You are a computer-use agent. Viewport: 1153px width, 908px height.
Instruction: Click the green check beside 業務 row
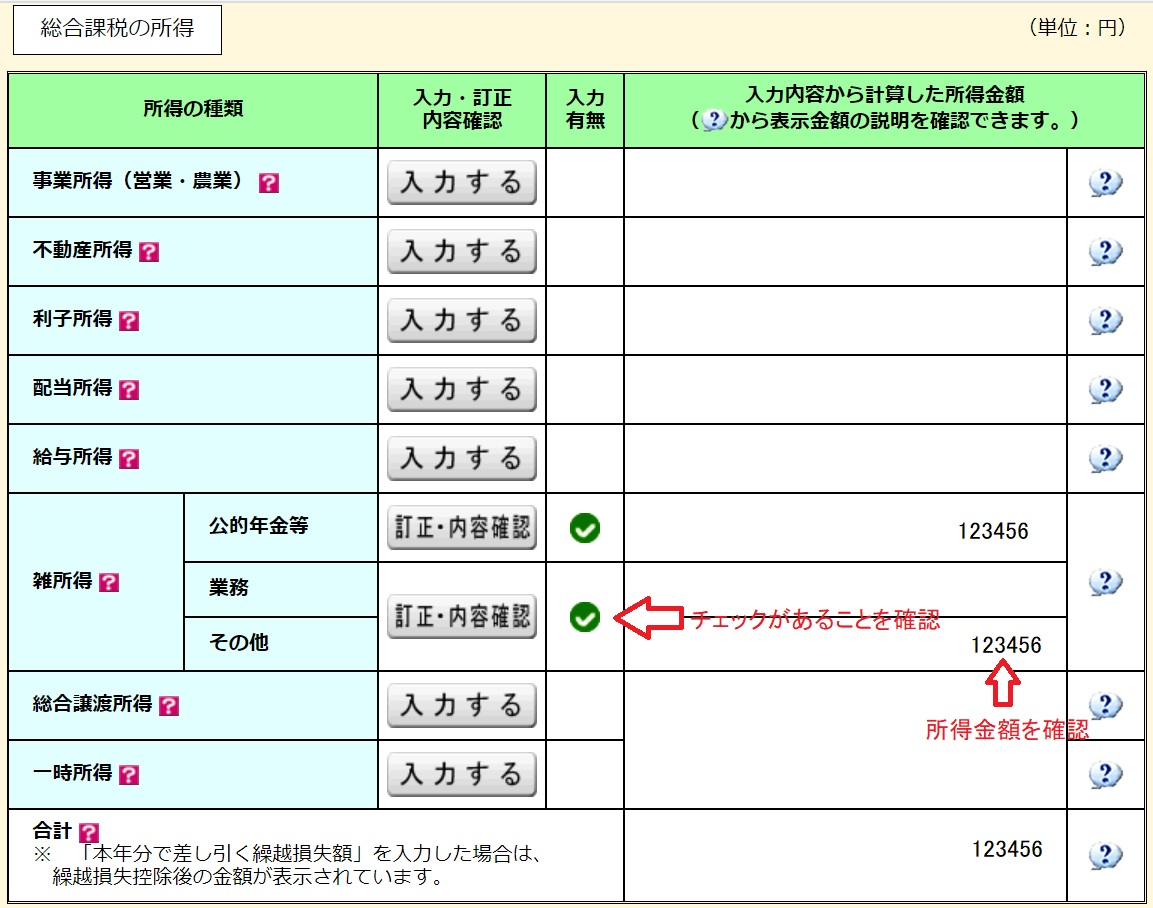585,617
